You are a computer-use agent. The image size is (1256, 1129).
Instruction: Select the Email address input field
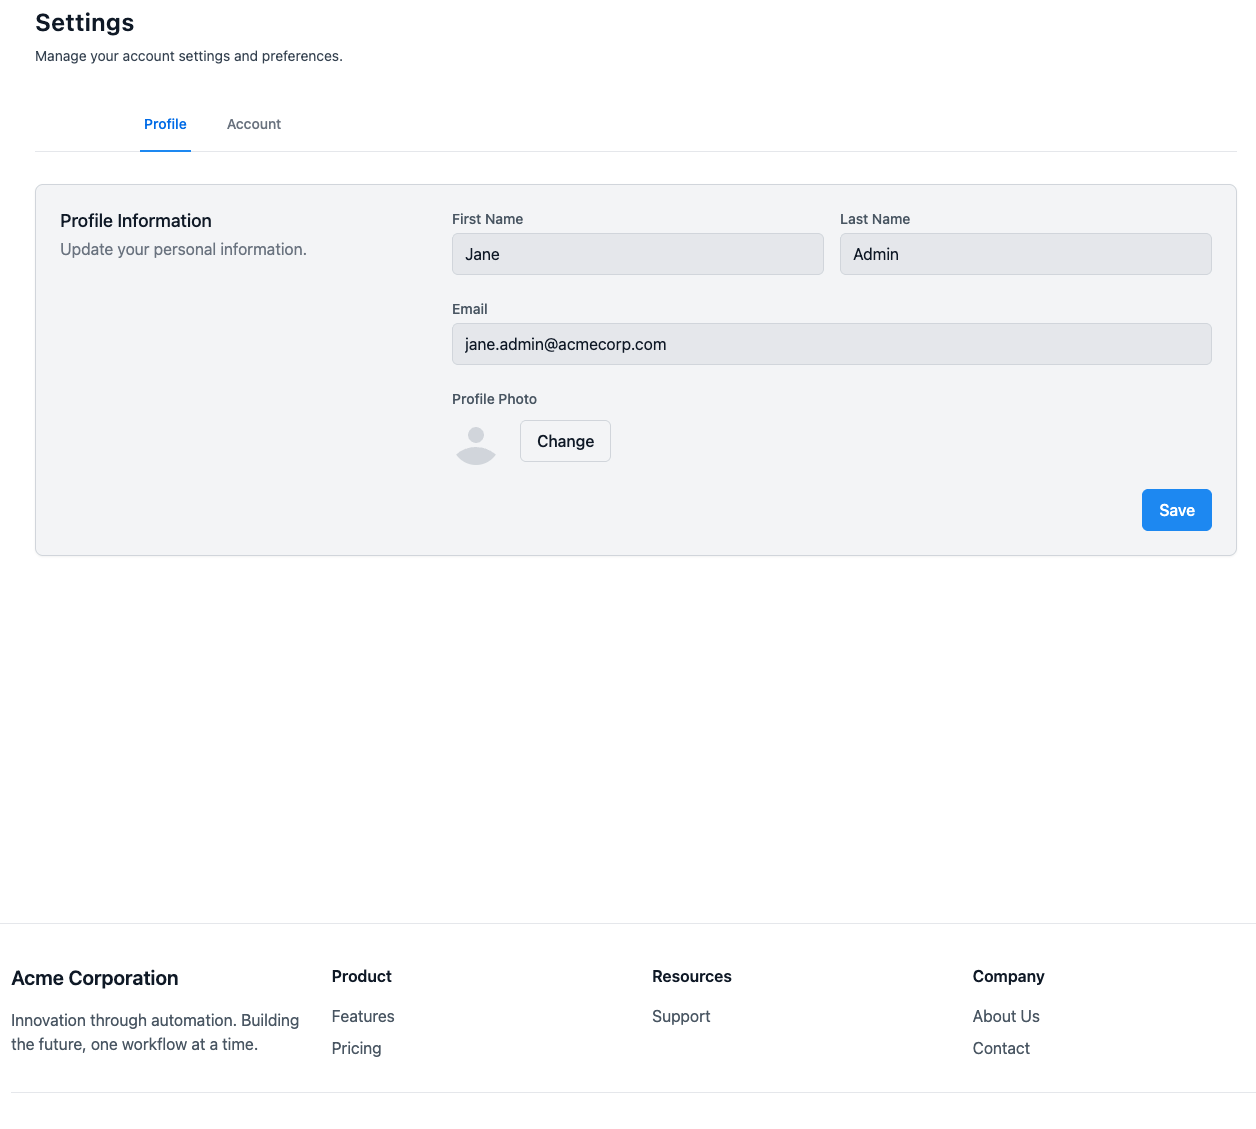coord(831,344)
